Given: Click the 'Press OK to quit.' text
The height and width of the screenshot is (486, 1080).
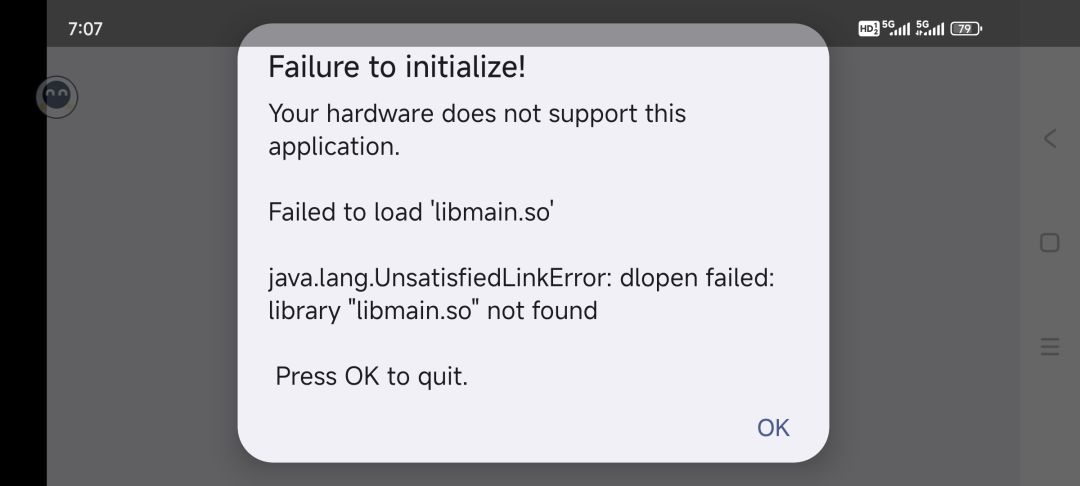Looking at the screenshot, I should pyautogui.click(x=371, y=377).
